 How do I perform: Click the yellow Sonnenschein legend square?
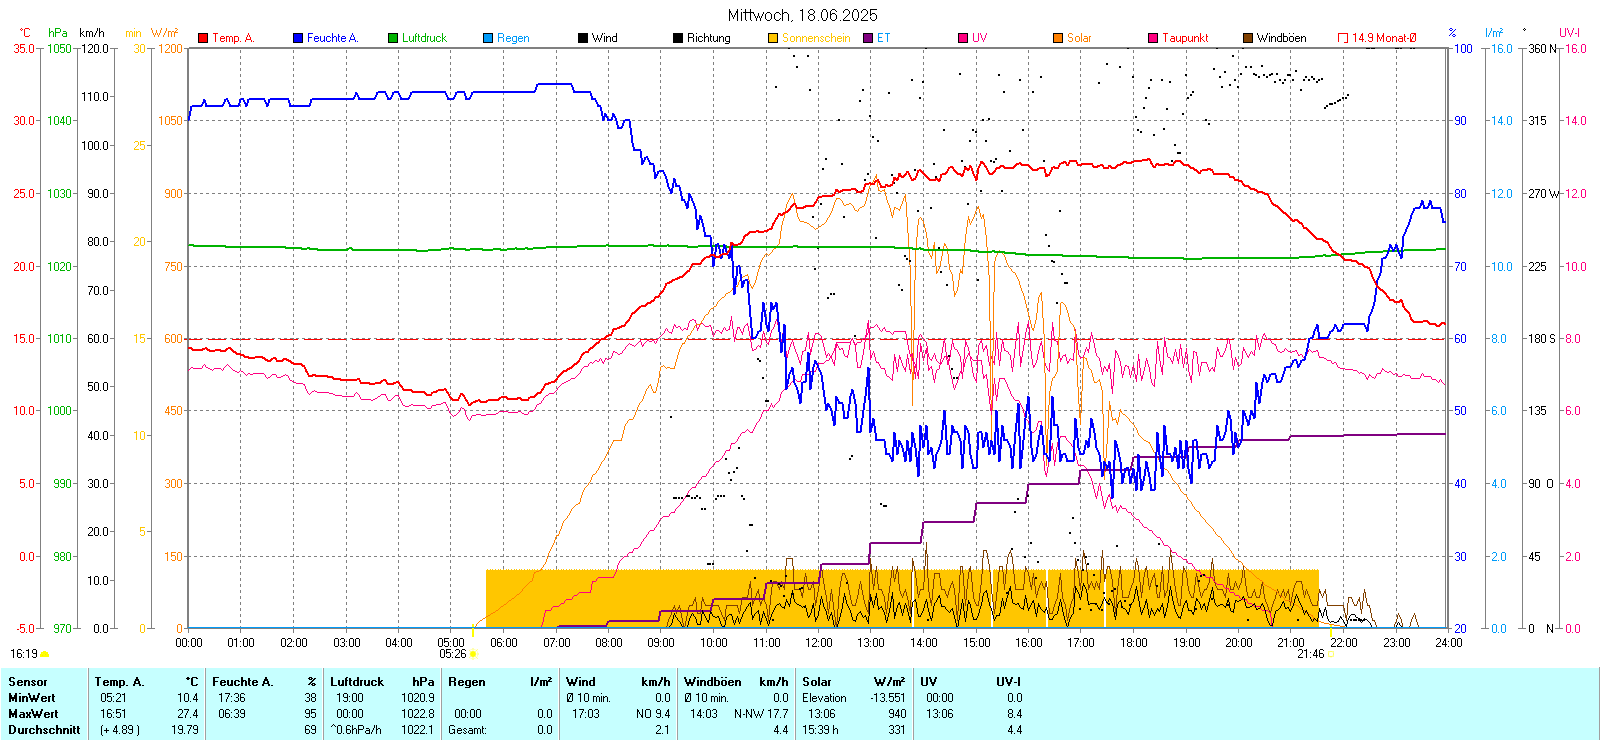pyautogui.click(x=773, y=38)
